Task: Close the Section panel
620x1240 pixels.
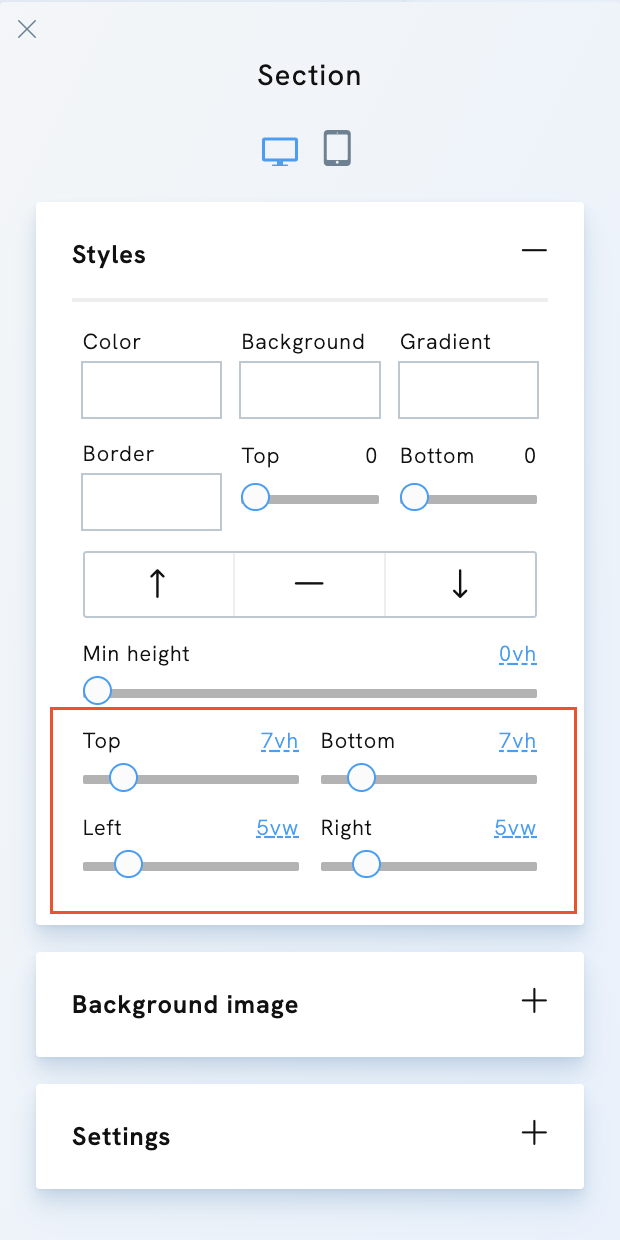Action: (26, 28)
